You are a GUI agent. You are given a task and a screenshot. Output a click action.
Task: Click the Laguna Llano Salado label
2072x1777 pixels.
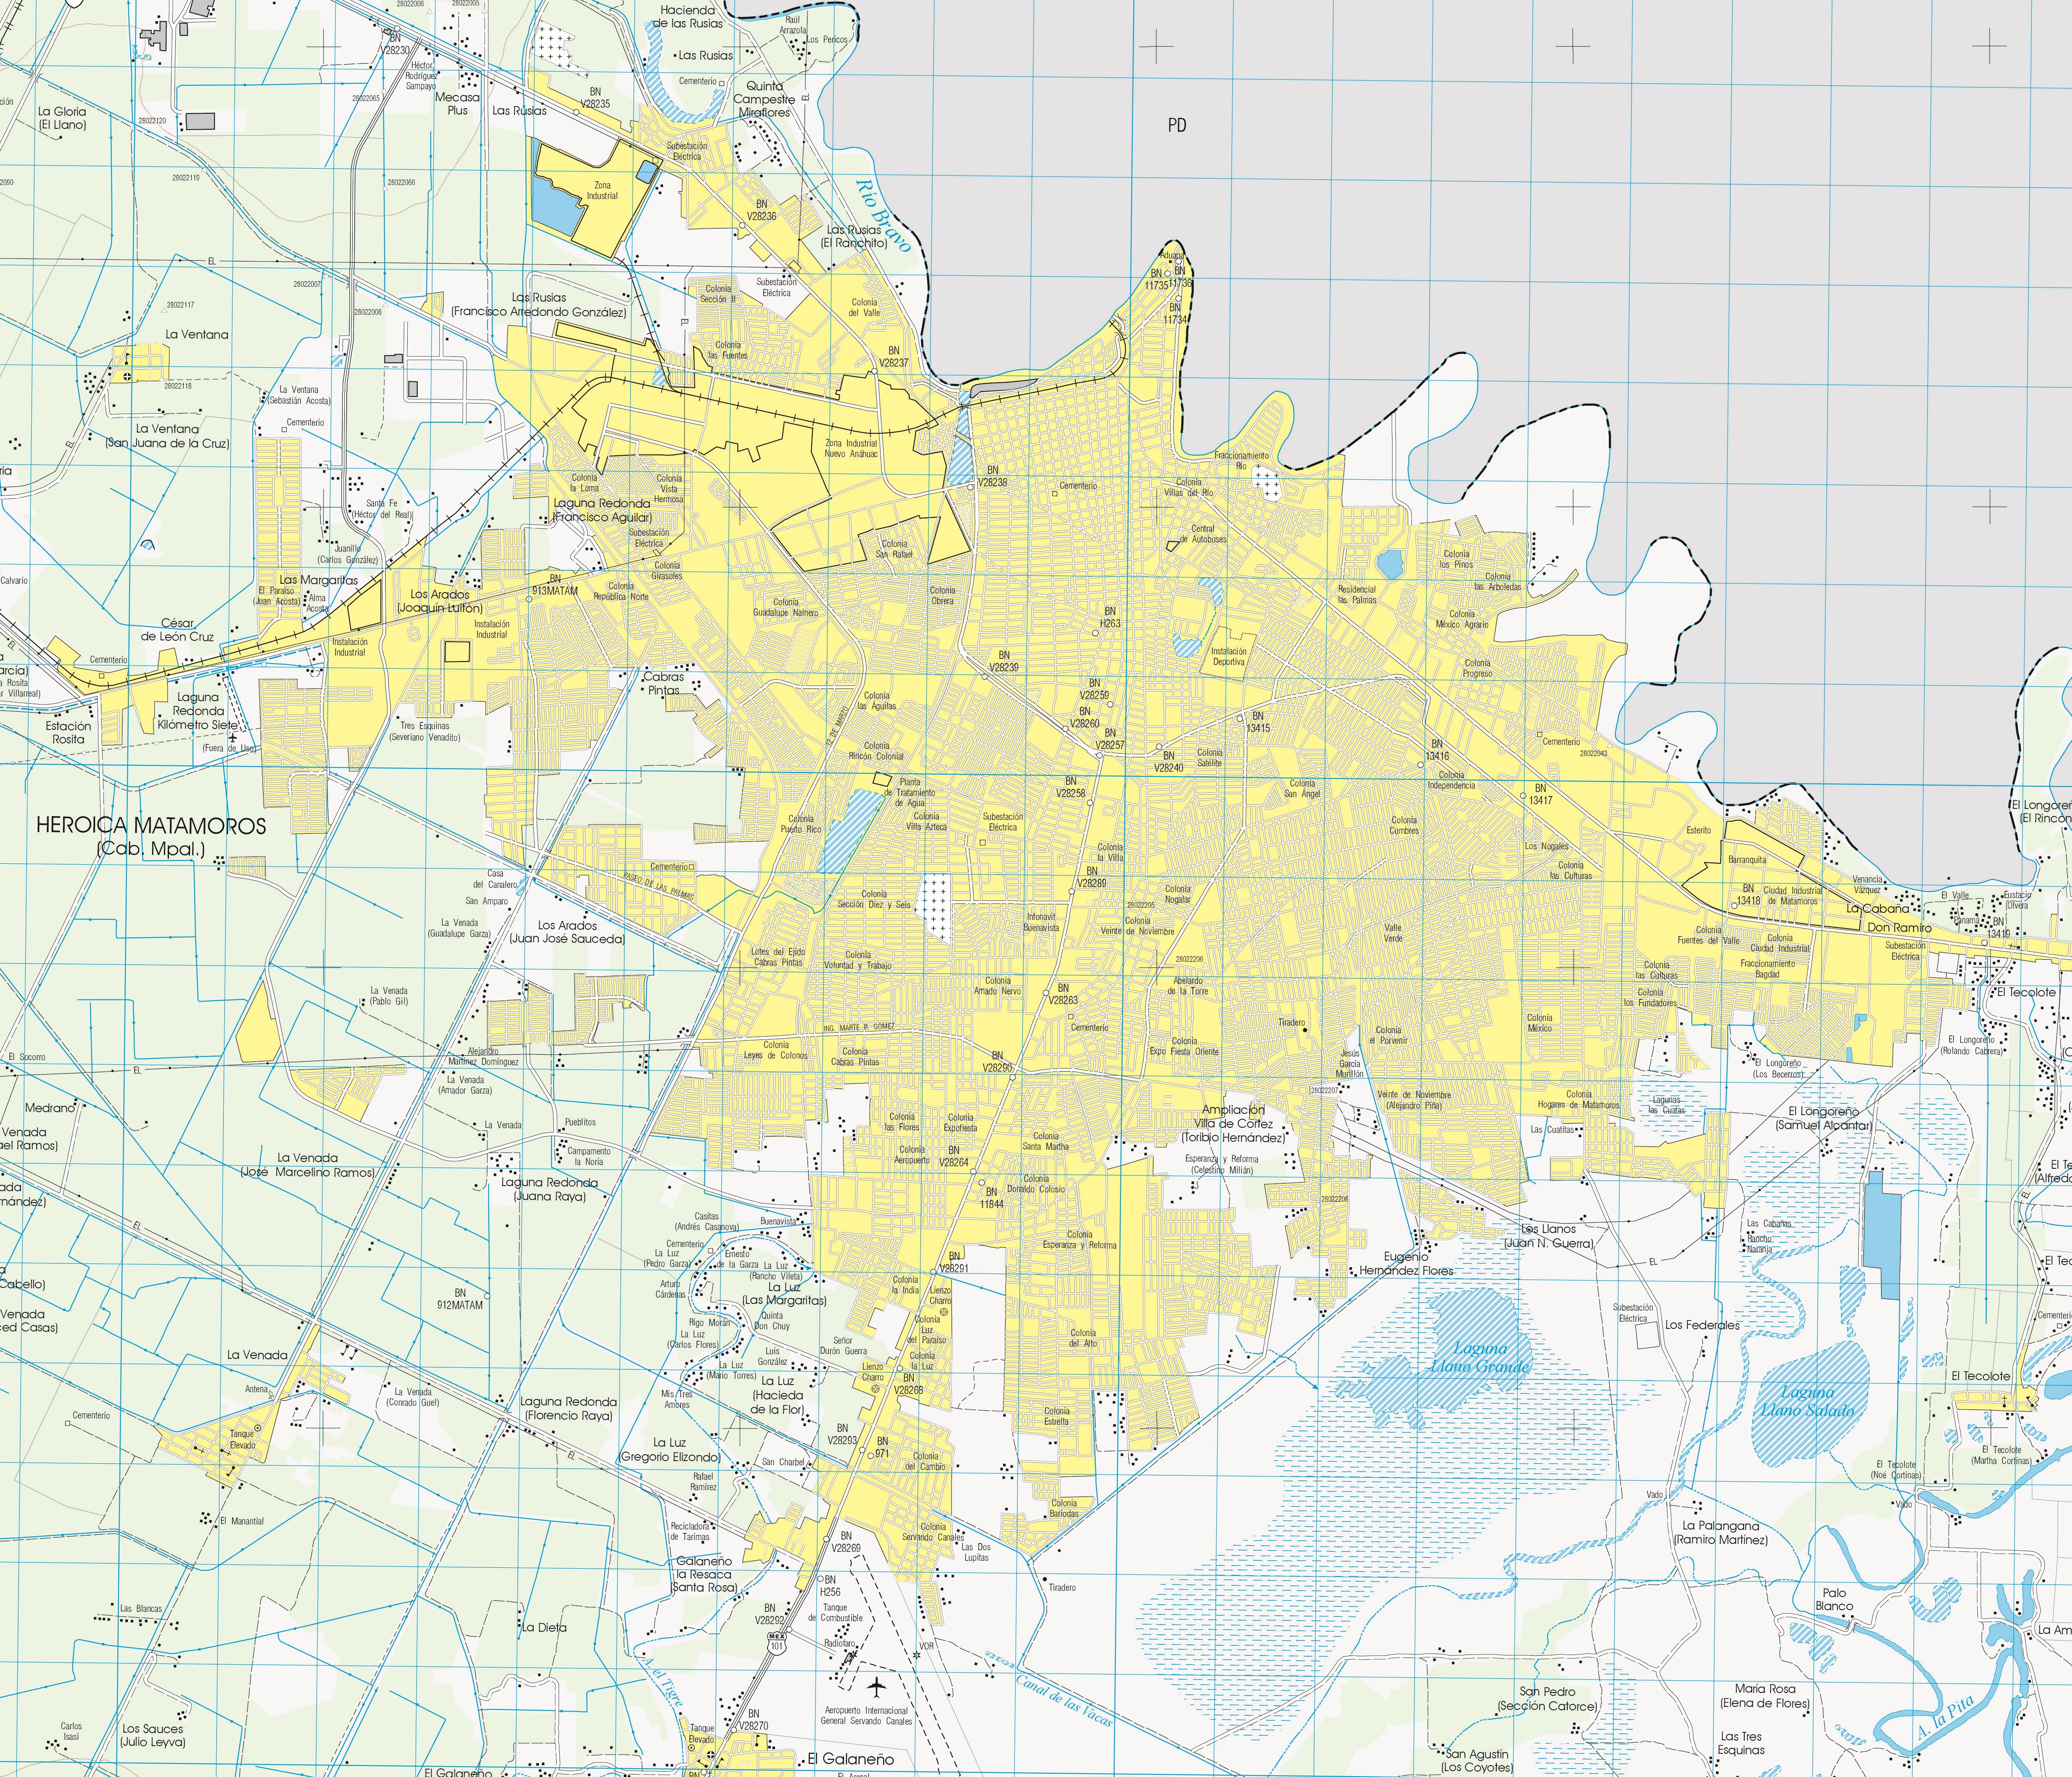click(1808, 1401)
